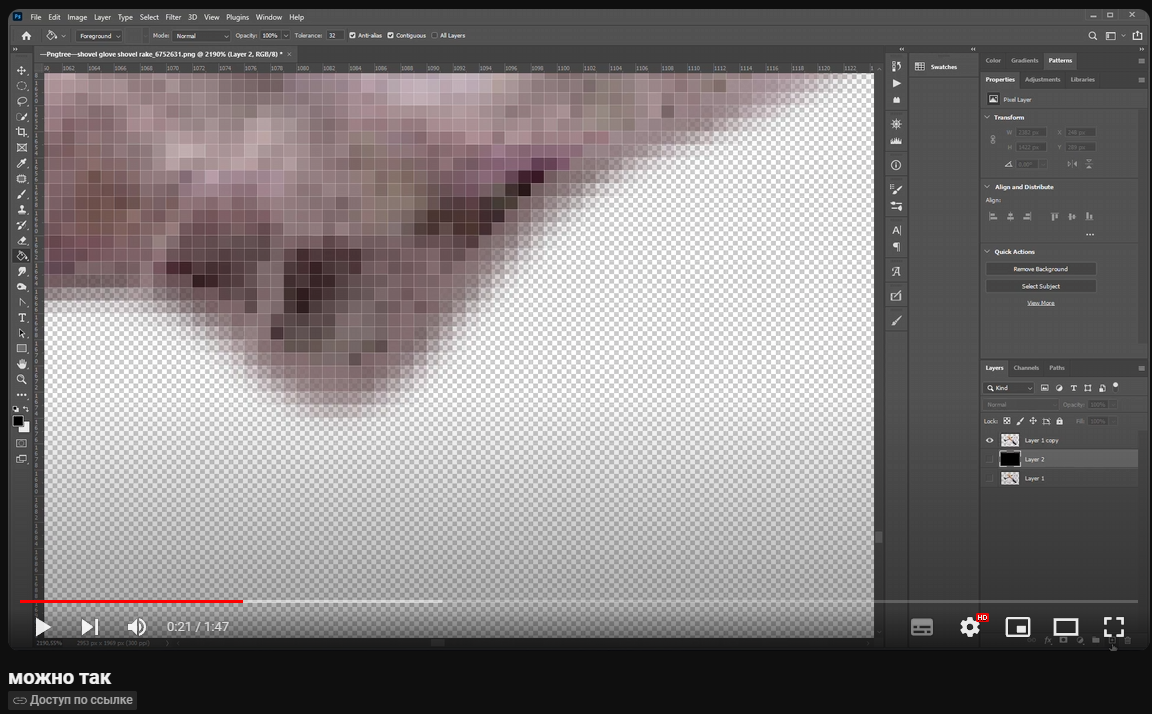Viewport: 1152px width, 714px height.
Task: Select the Smudge tool
Action: coord(22,271)
